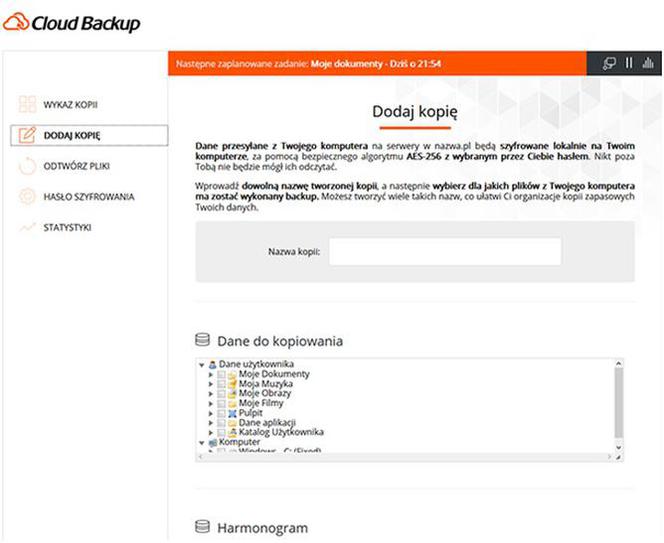Click the tree scrollbar up arrow
The width and height of the screenshot is (664, 543).
tap(619, 363)
